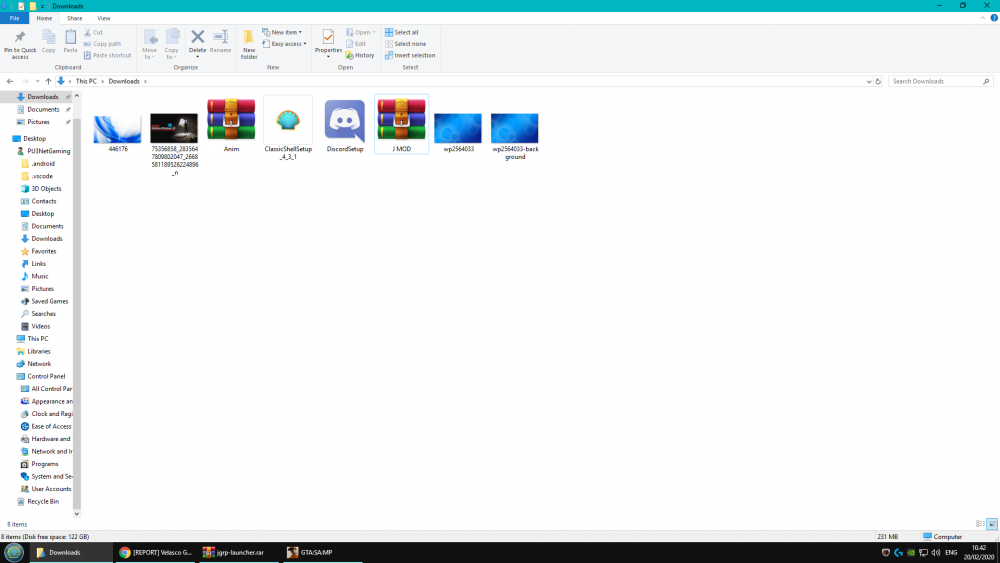Click the History ribbon button
1000x563 pixels.
360,55
